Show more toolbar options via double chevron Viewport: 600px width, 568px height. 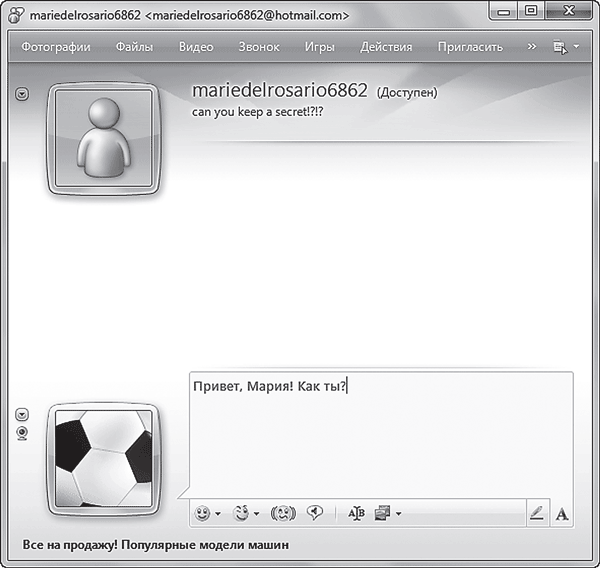[531, 47]
